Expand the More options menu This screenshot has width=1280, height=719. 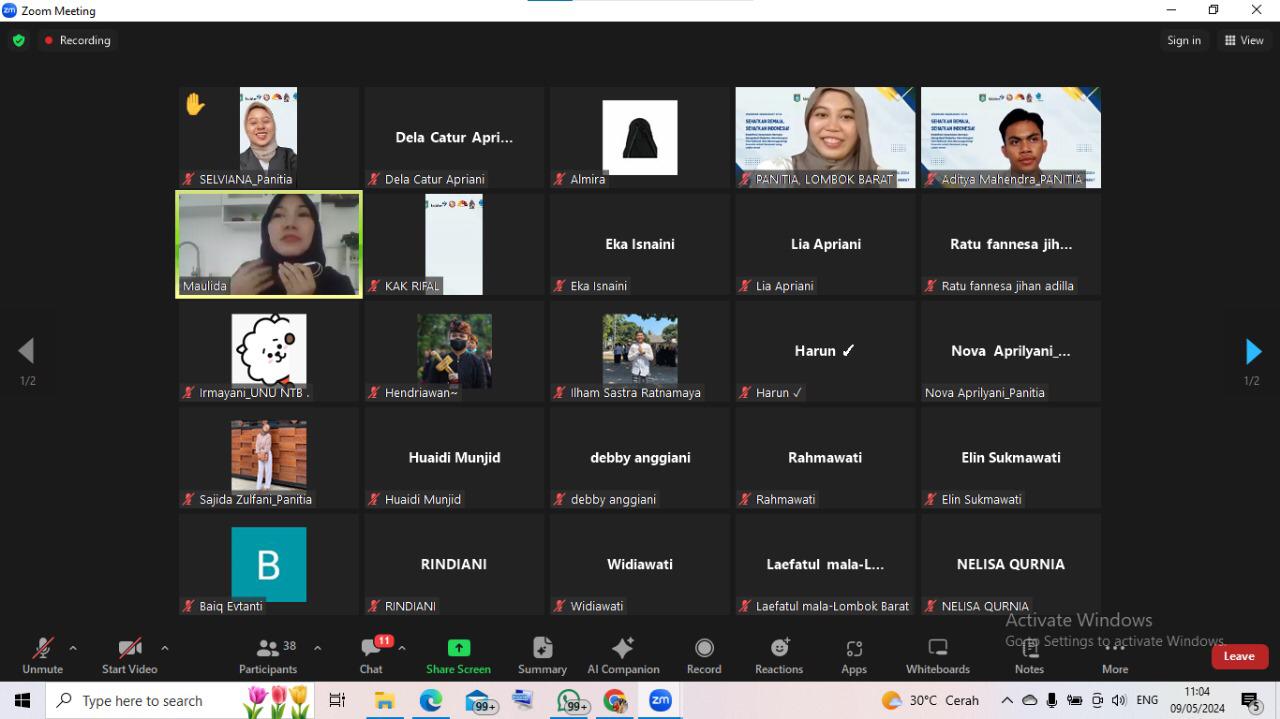coord(1115,656)
